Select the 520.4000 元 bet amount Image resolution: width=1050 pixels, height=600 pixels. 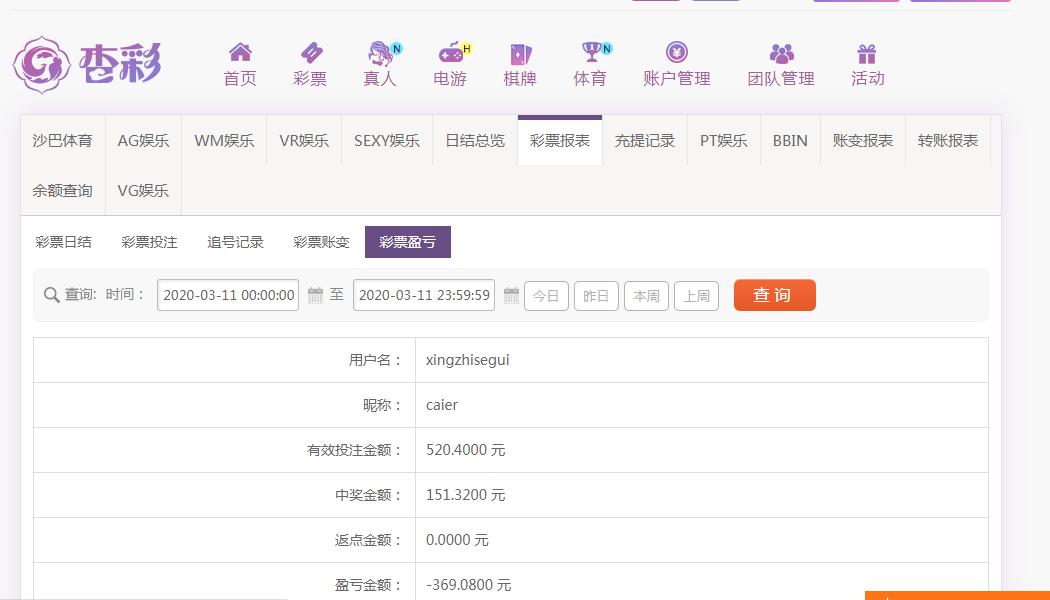click(465, 450)
